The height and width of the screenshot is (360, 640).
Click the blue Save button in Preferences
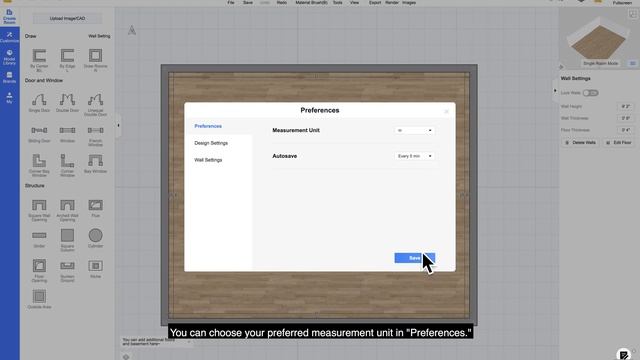click(x=415, y=258)
